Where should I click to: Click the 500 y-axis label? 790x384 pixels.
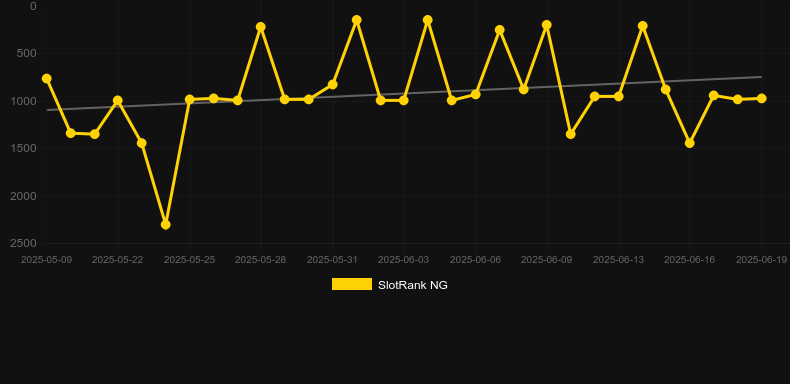pyautogui.click(x=27, y=53)
